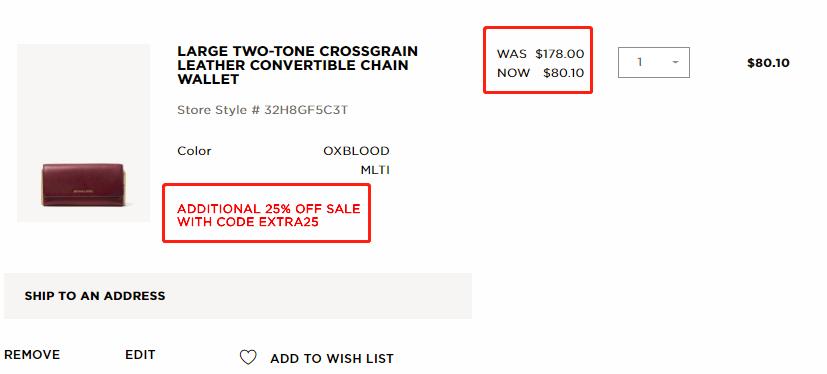Click the MLTI color text

375,170
